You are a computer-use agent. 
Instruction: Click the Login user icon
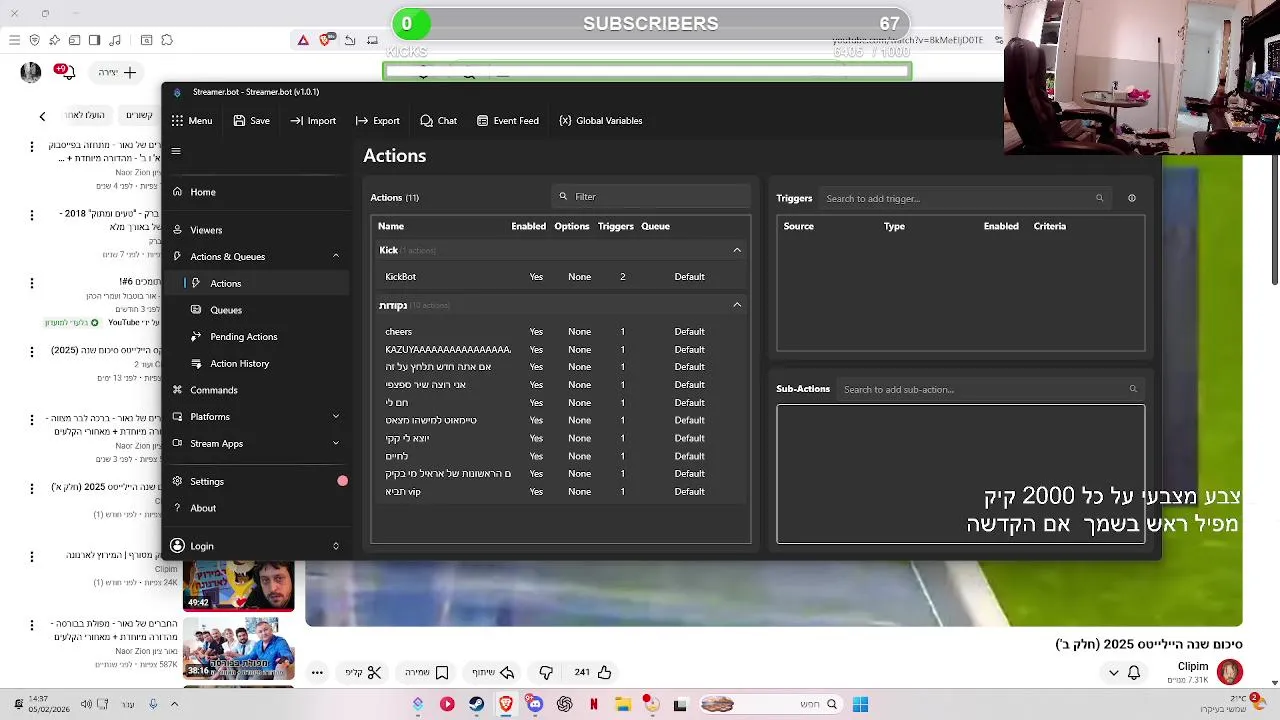pyautogui.click(x=177, y=546)
